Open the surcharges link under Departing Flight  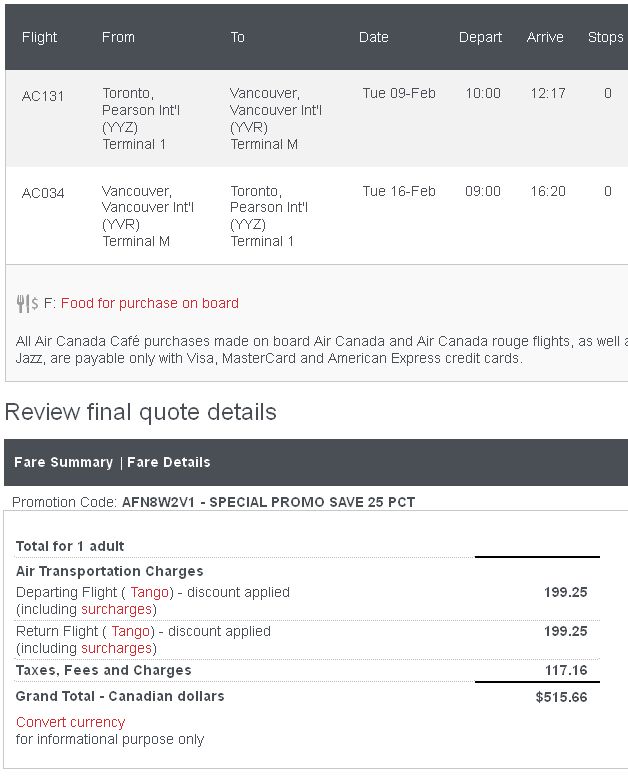tap(116, 609)
